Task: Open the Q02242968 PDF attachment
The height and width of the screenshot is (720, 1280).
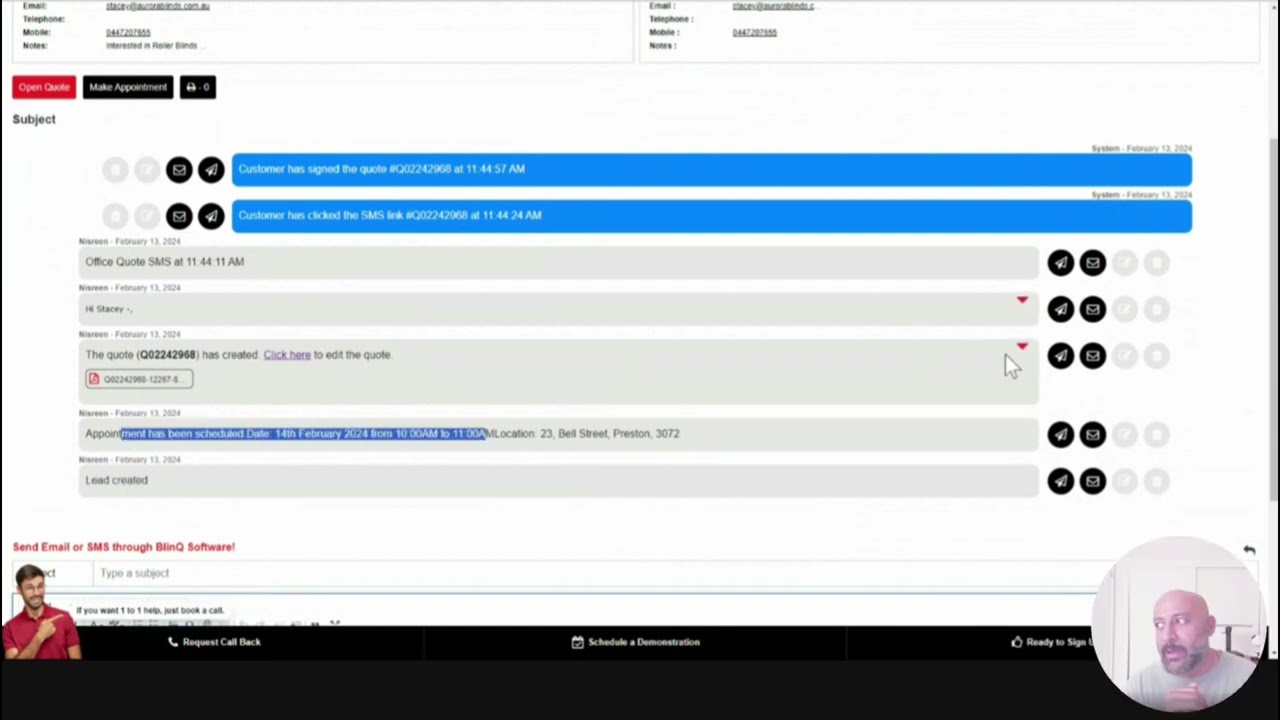Action: click(x=139, y=379)
